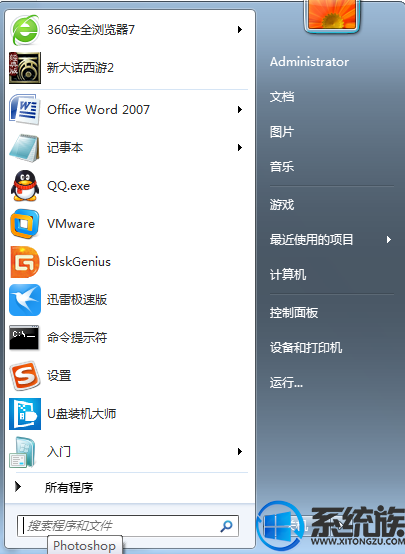Open 迅雷极速版 bird icon
The width and height of the screenshot is (405, 554).
tap(25, 300)
